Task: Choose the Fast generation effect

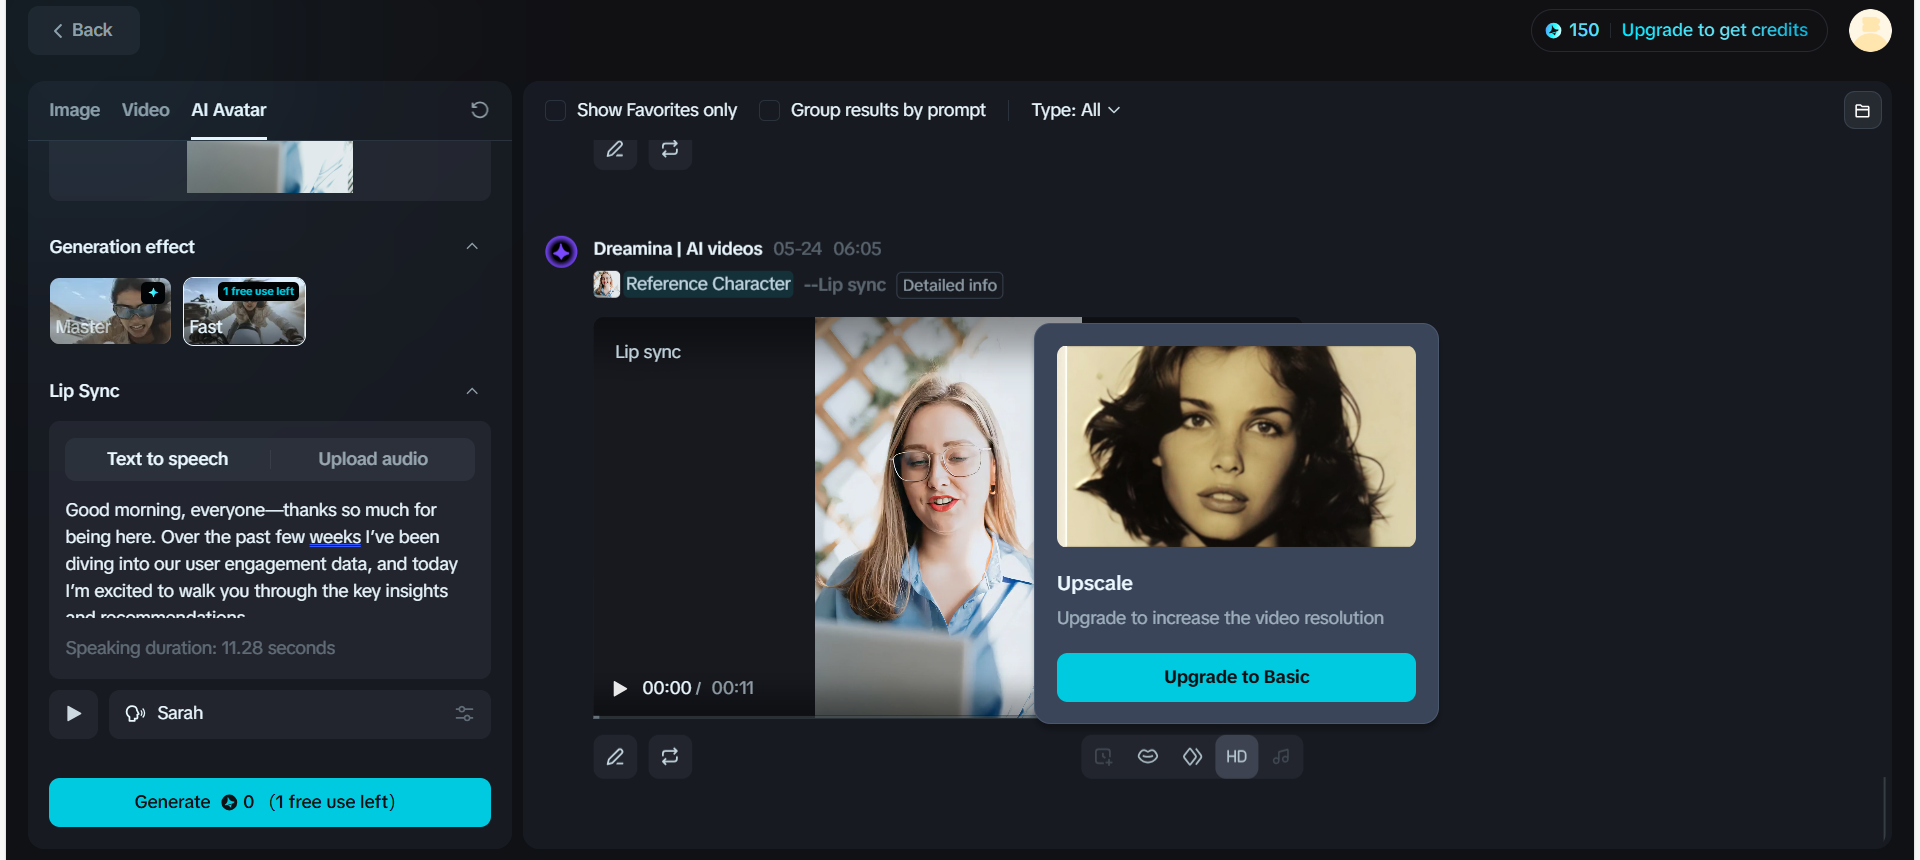Action: point(244,311)
